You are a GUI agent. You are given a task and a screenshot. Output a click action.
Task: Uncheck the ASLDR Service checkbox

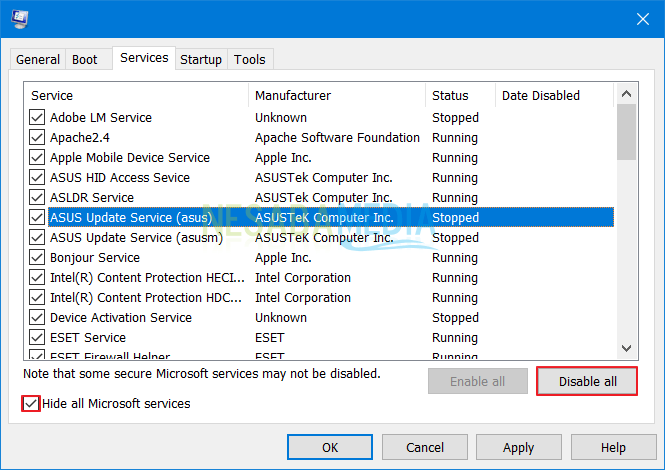coord(37,198)
